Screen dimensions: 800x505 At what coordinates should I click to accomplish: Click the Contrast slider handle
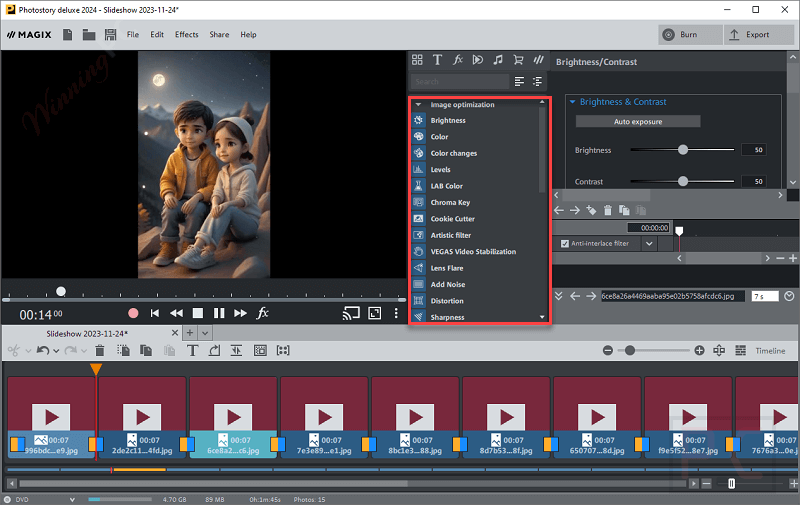[x=683, y=181]
